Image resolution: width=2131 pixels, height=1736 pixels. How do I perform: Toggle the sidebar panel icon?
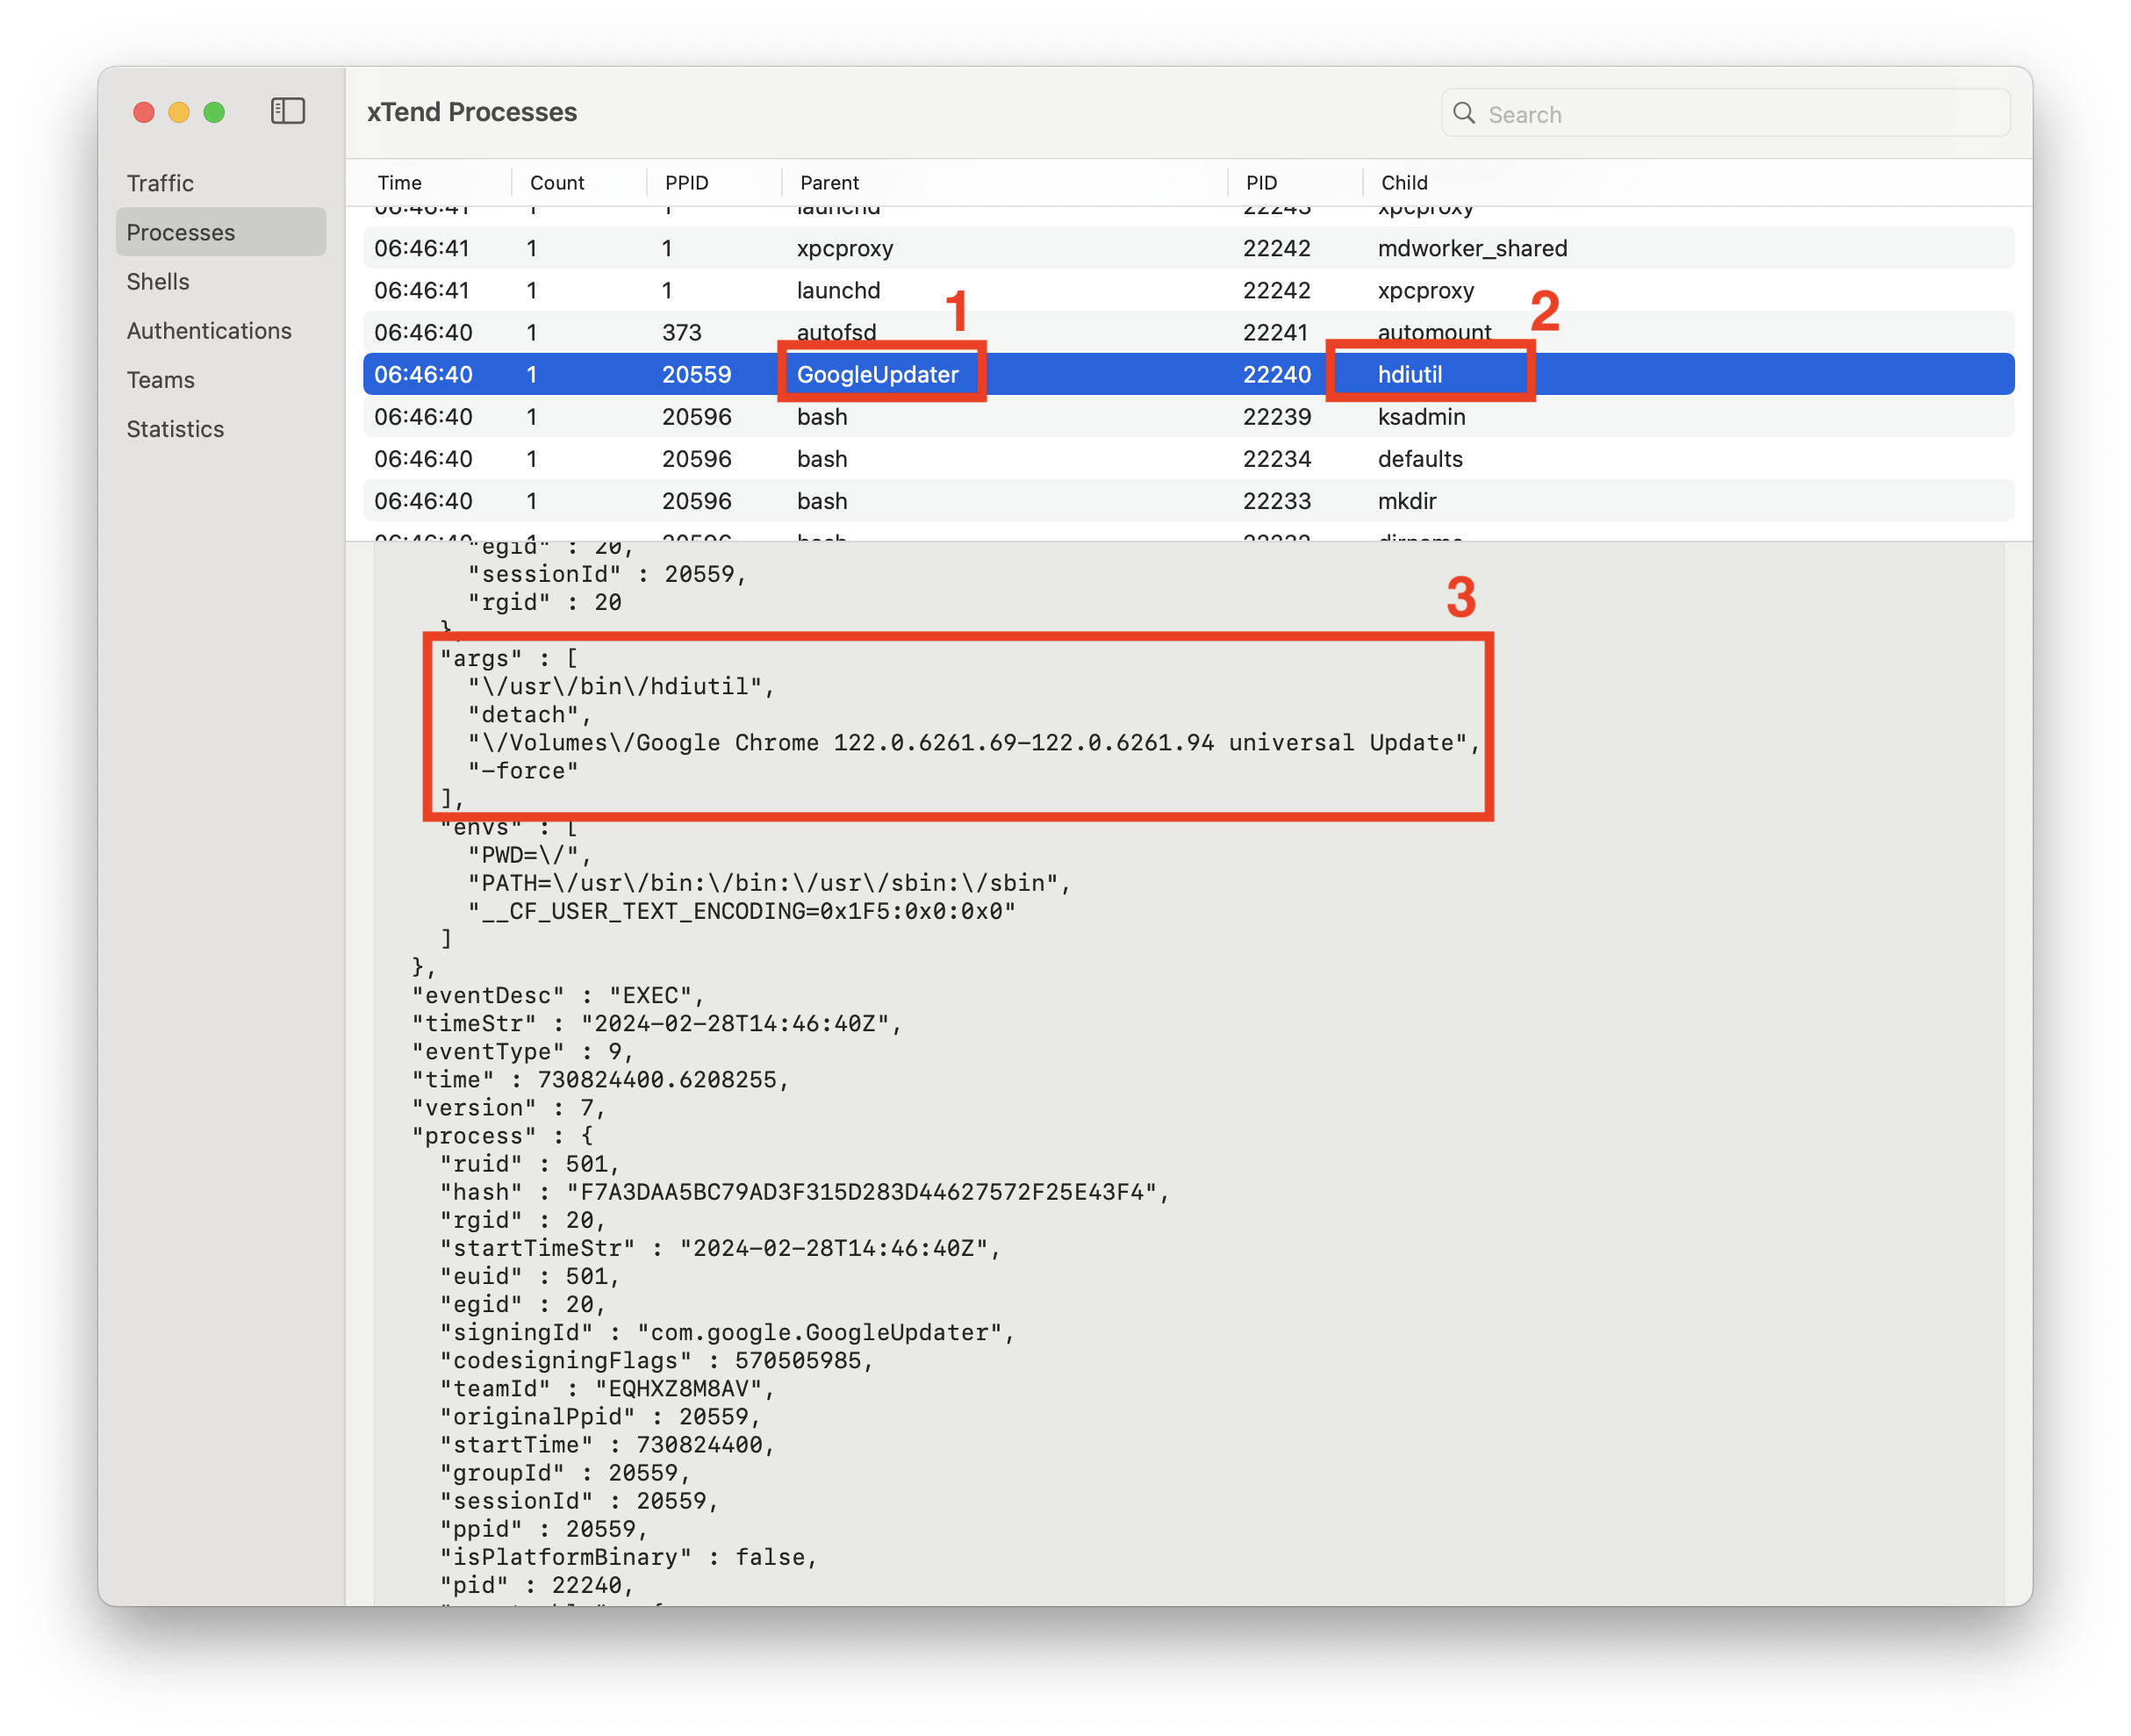tap(288, 111)
